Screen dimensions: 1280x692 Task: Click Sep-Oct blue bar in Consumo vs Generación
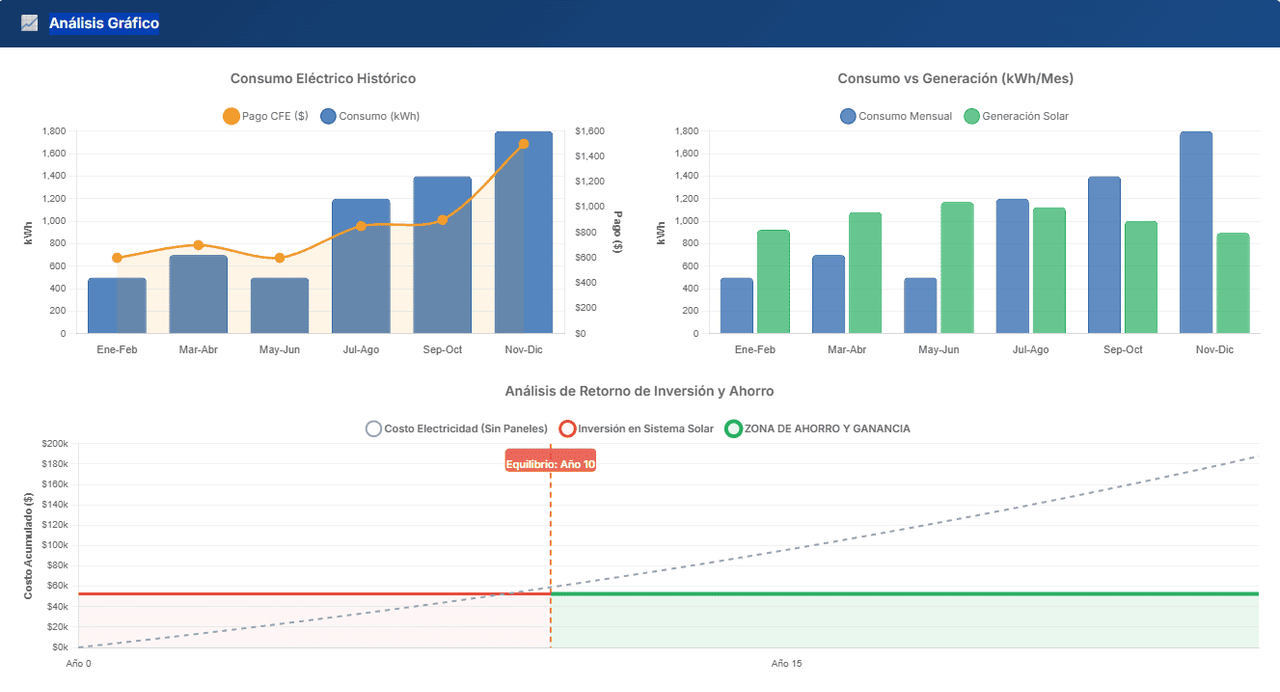[1105, 255]
